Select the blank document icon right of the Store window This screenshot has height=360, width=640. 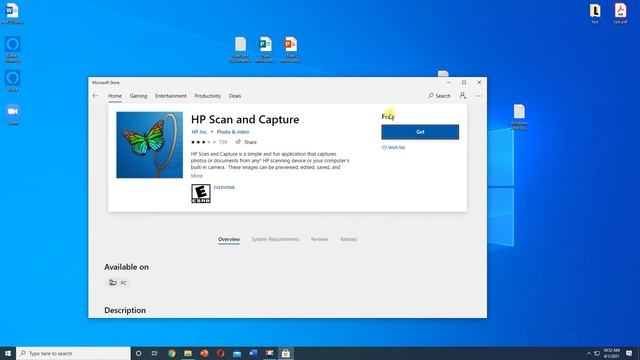click(x=519, y=117)
